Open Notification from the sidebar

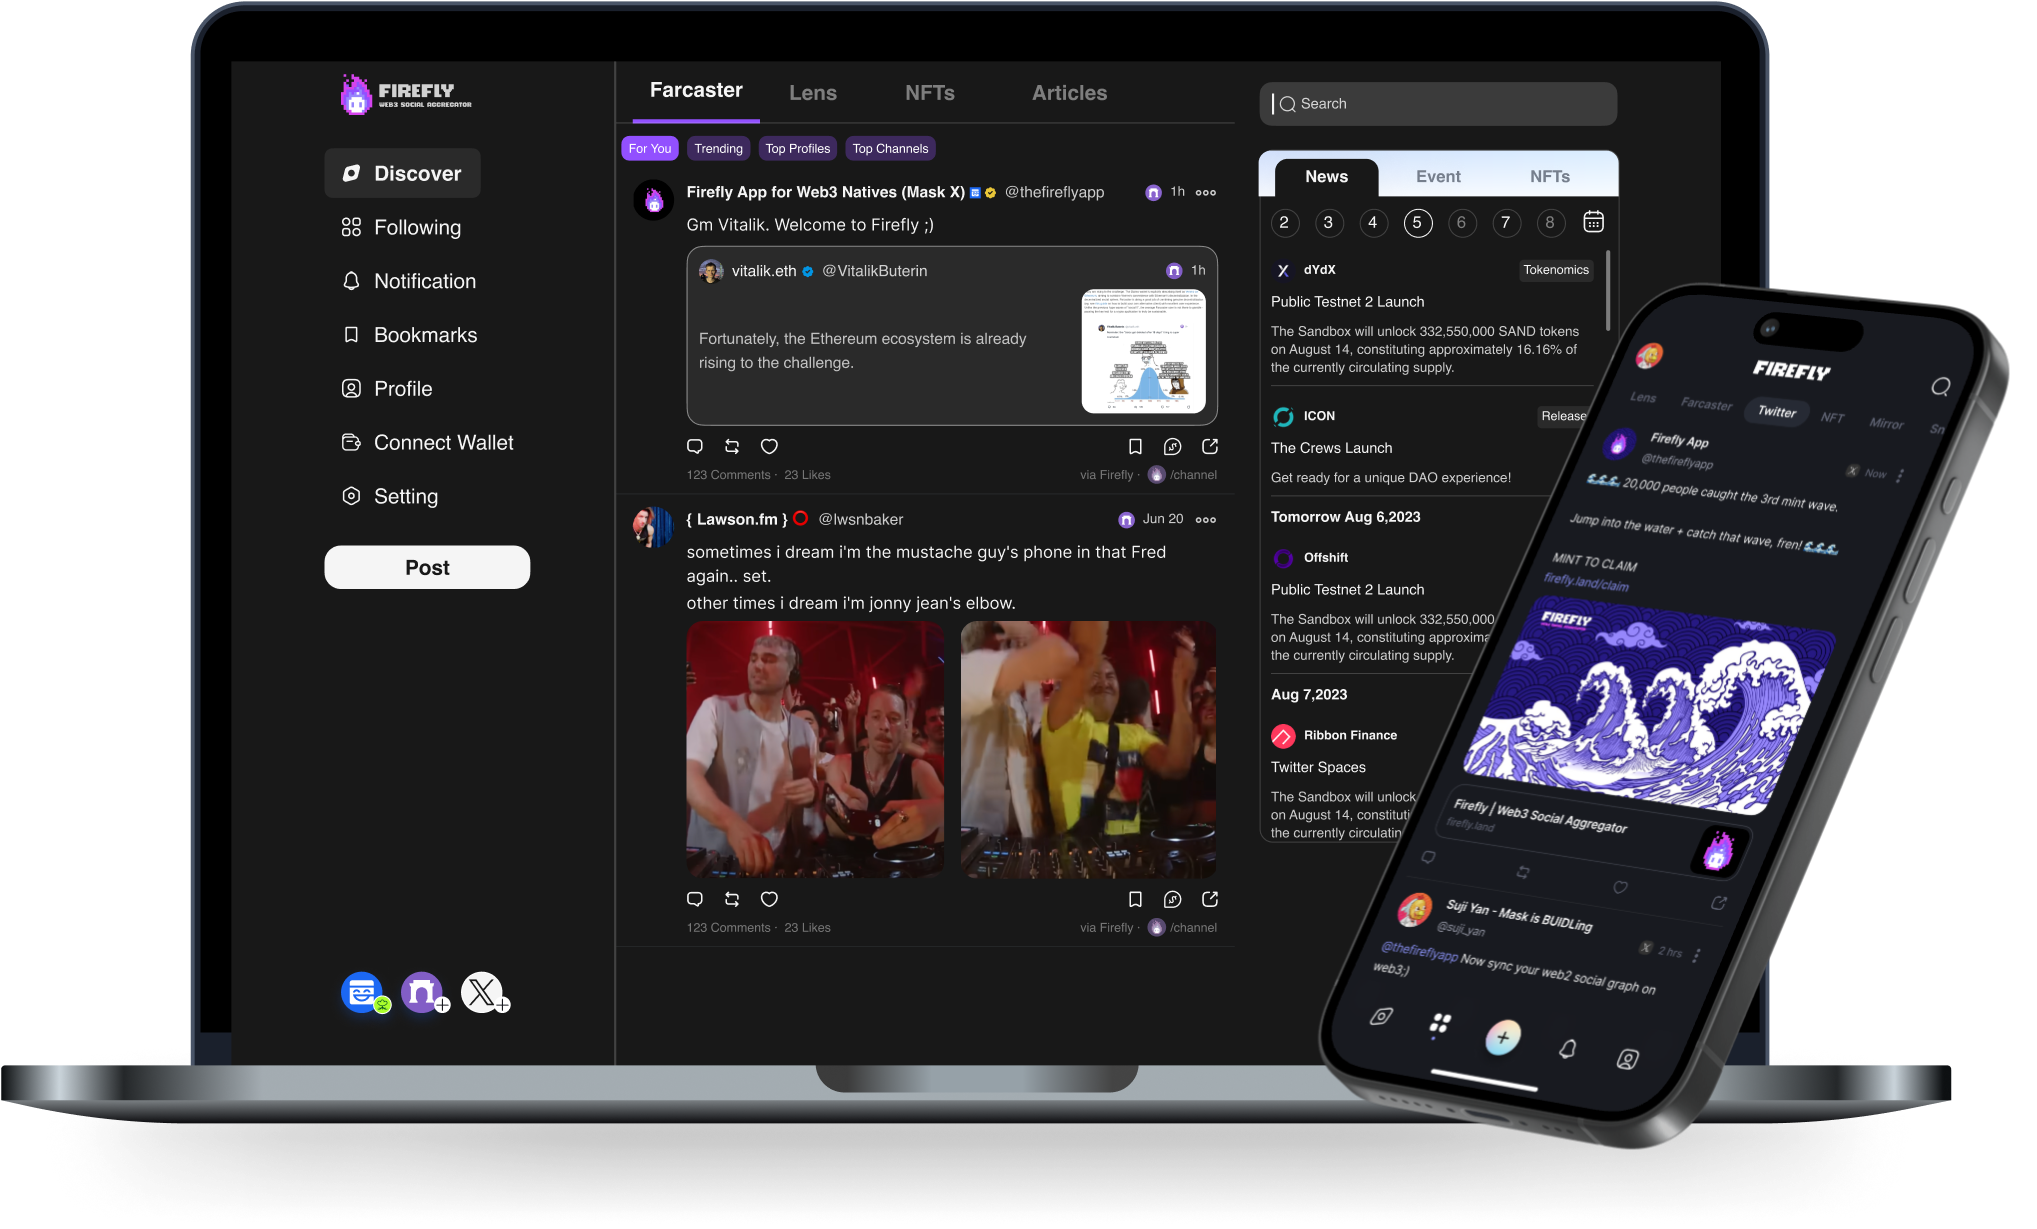click(409, 281)
